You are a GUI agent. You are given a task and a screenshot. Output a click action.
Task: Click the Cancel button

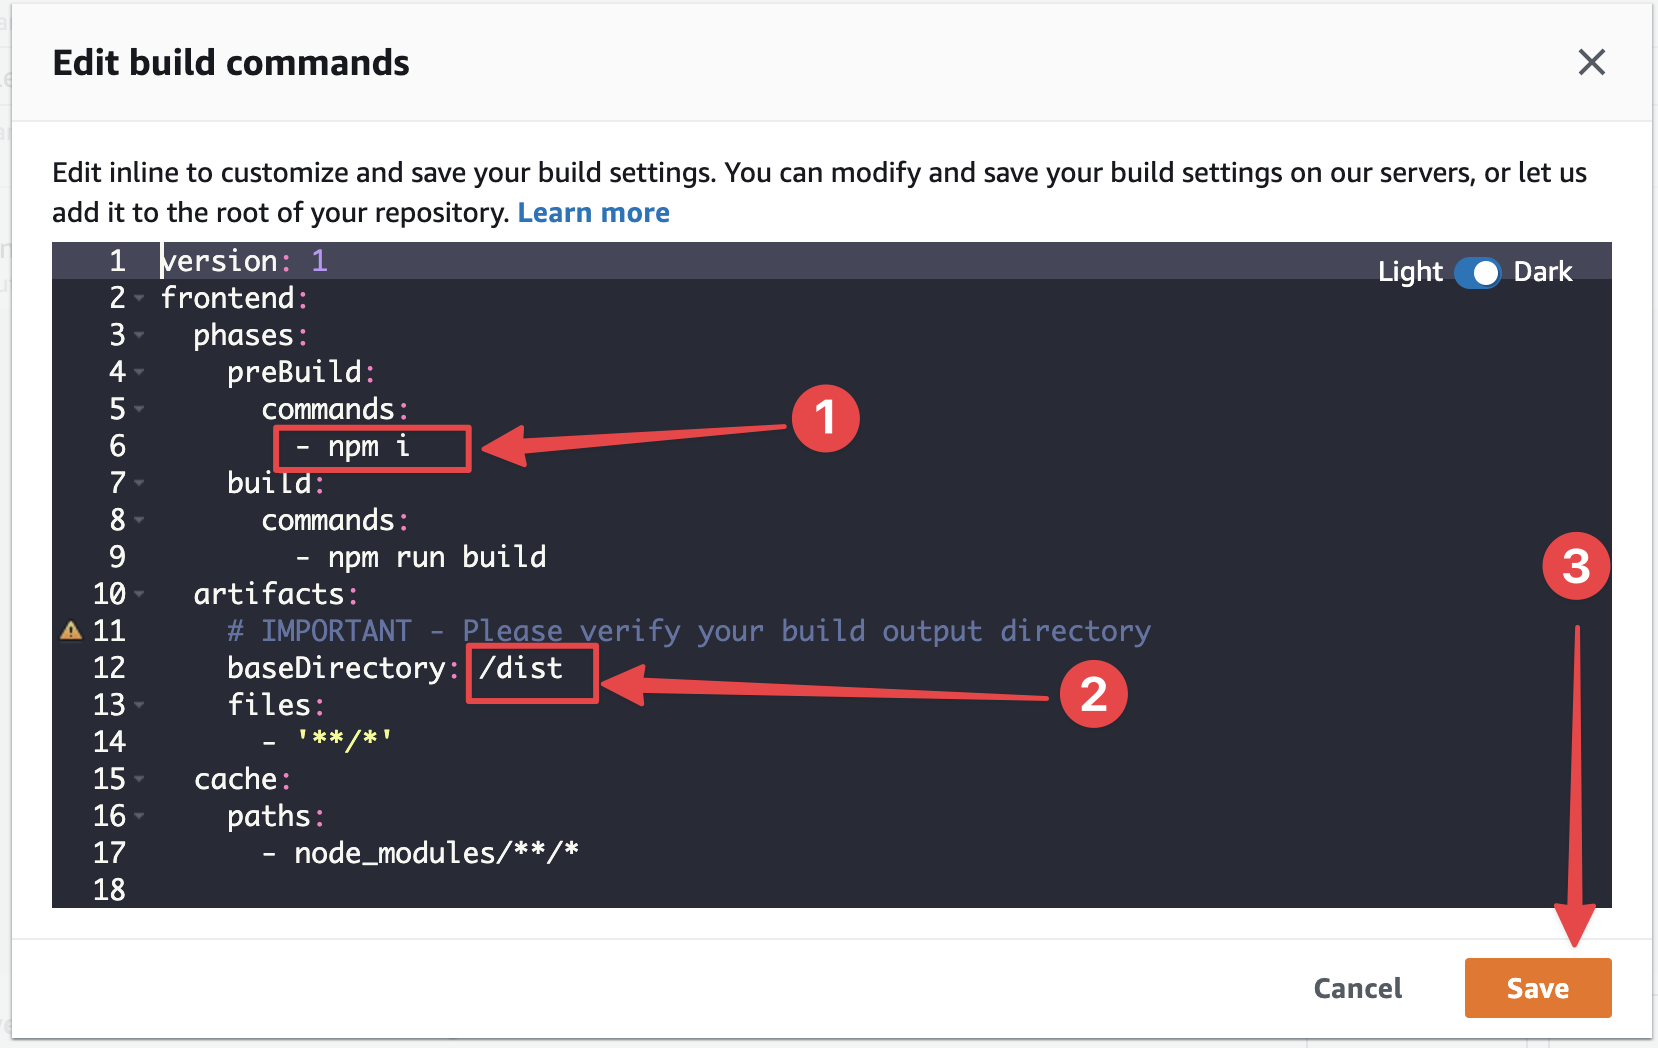[1357, 988]
